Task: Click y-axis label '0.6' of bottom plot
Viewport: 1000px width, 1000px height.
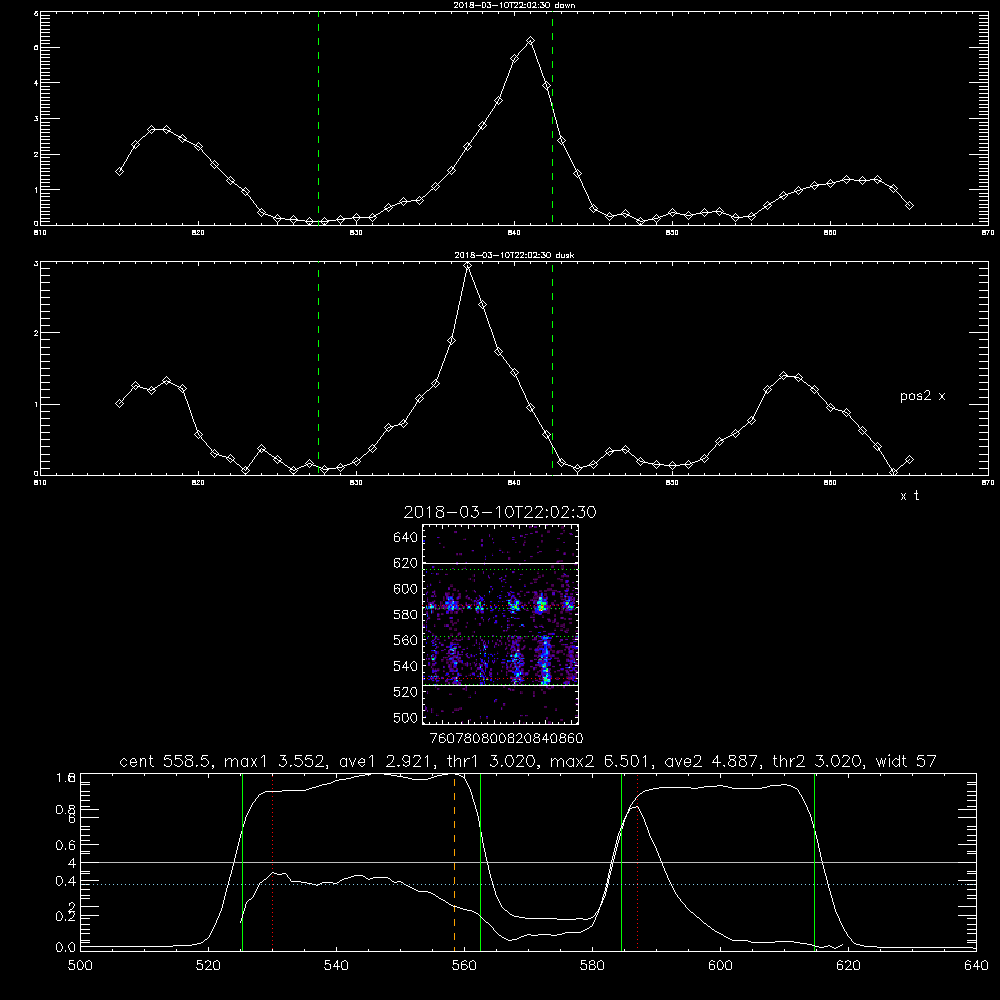Action: pos(66,845)
